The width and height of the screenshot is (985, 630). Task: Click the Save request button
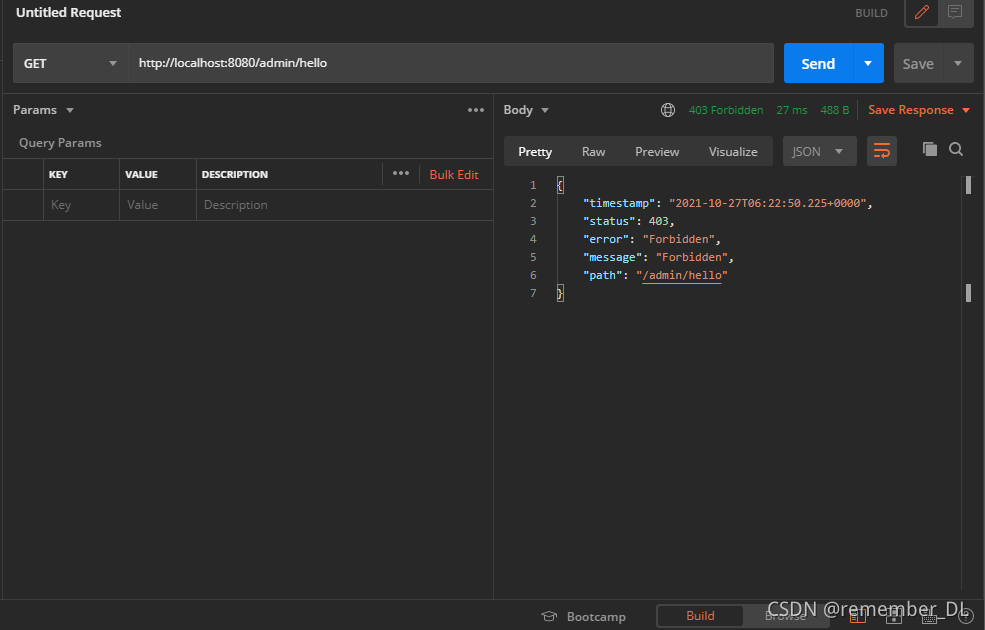(918, 63)
